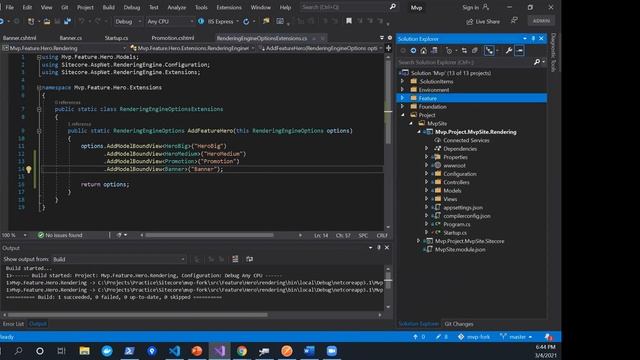Click the Live Share button
Screen dimensions: 640x360
(x=483, y=21)
